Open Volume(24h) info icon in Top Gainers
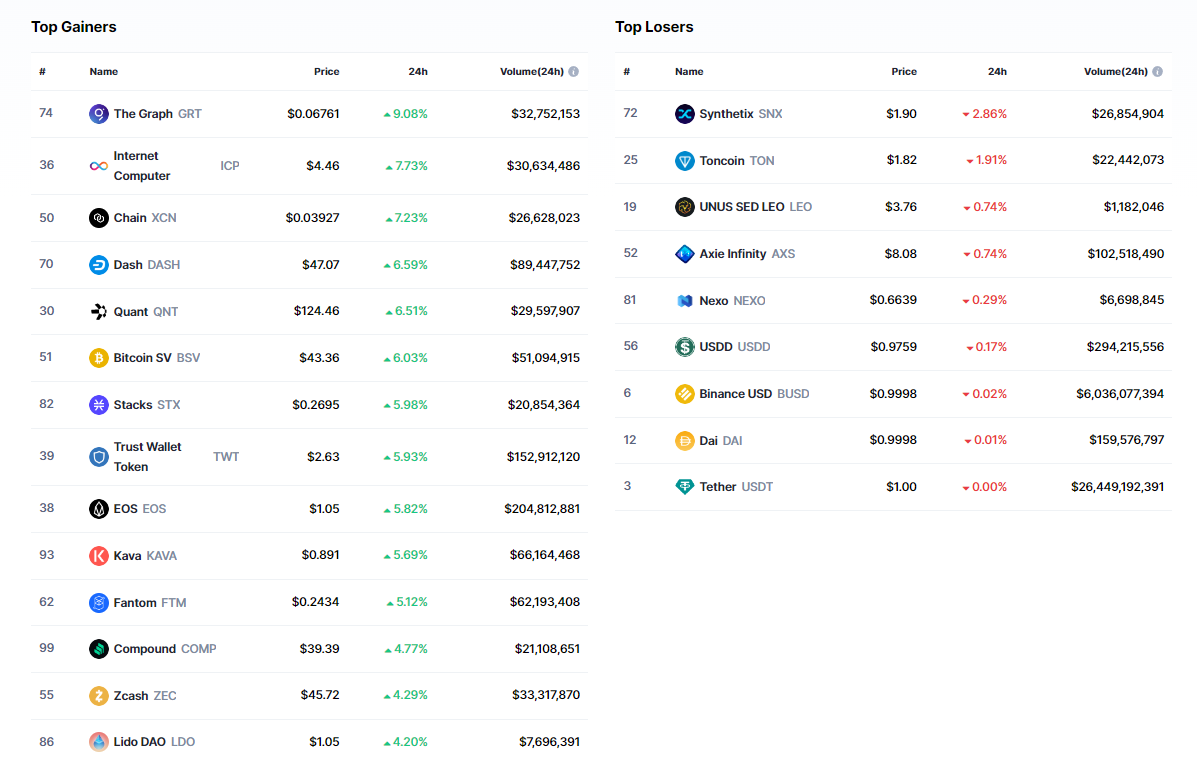This screenshot has height=757, width=1197. point(574,72)
